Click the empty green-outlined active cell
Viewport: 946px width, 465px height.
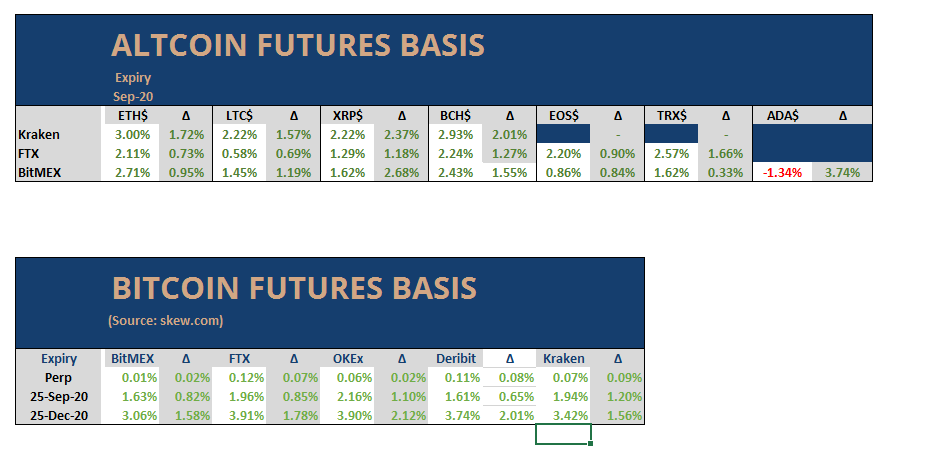(563, 434)
